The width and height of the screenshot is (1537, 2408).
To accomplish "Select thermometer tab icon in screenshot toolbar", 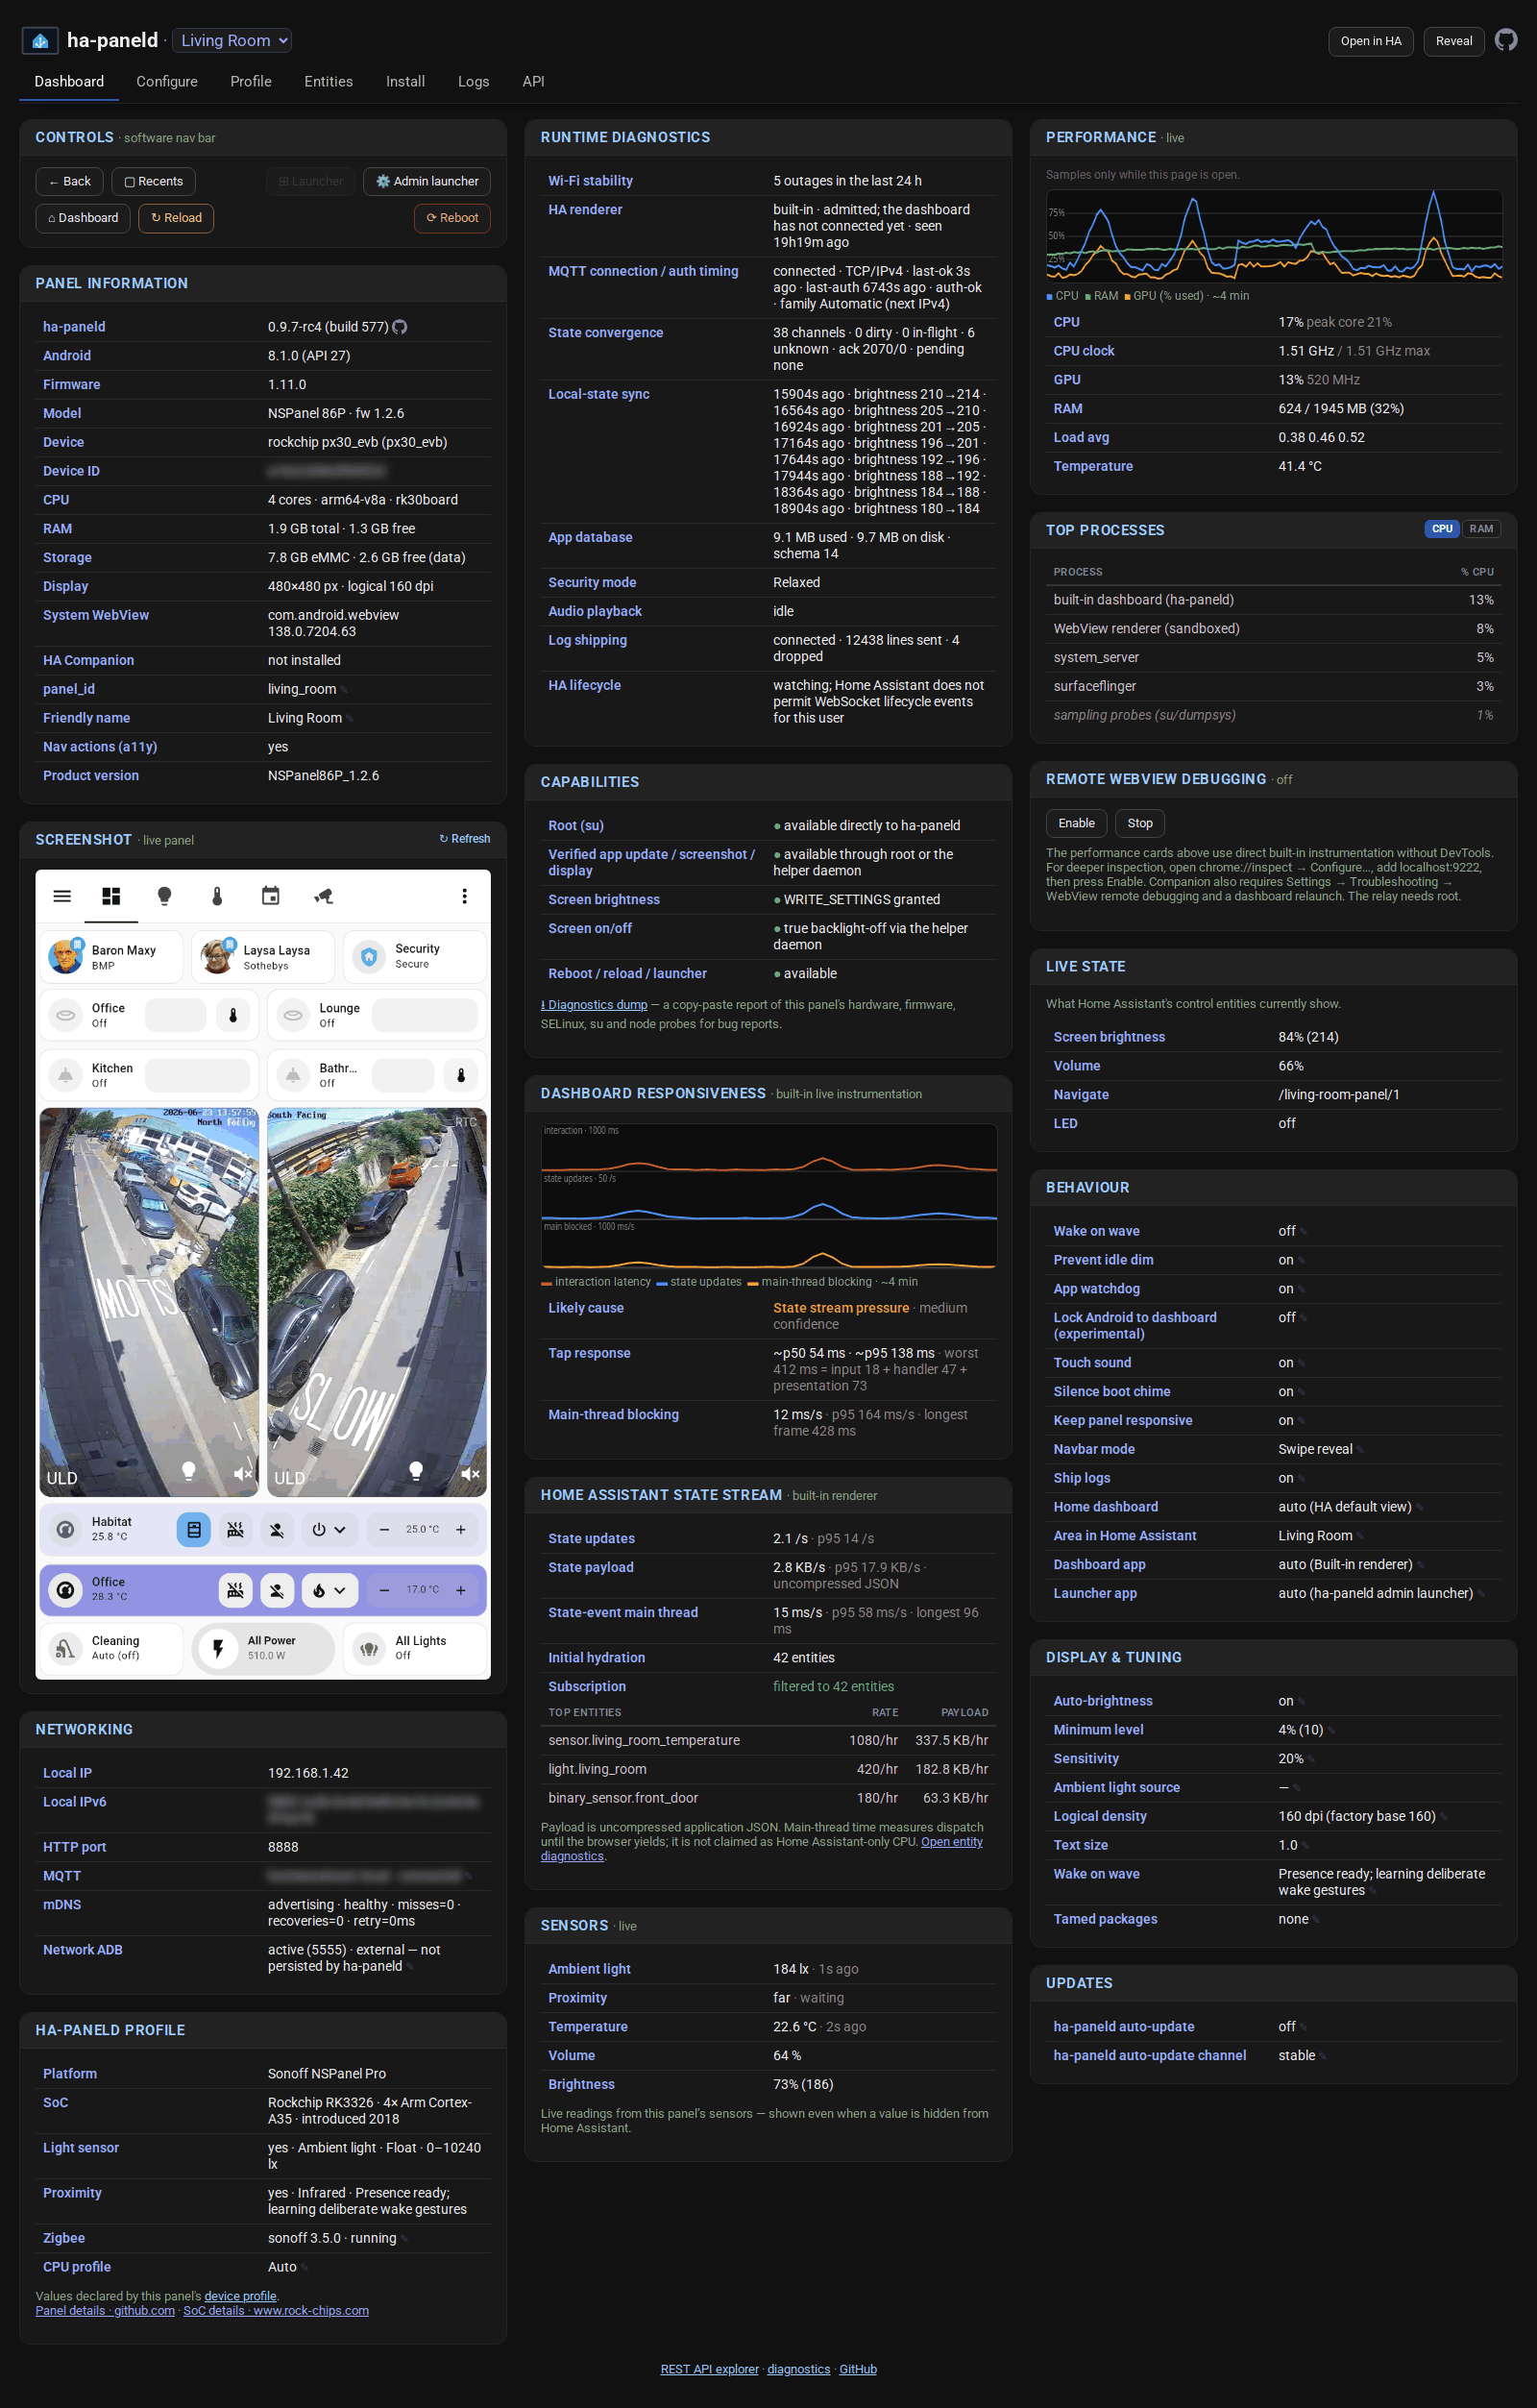I will (x=217, y=896).
